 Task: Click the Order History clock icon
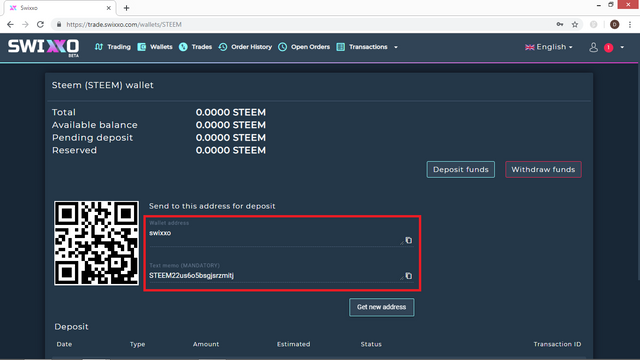[x=223, y=47]
